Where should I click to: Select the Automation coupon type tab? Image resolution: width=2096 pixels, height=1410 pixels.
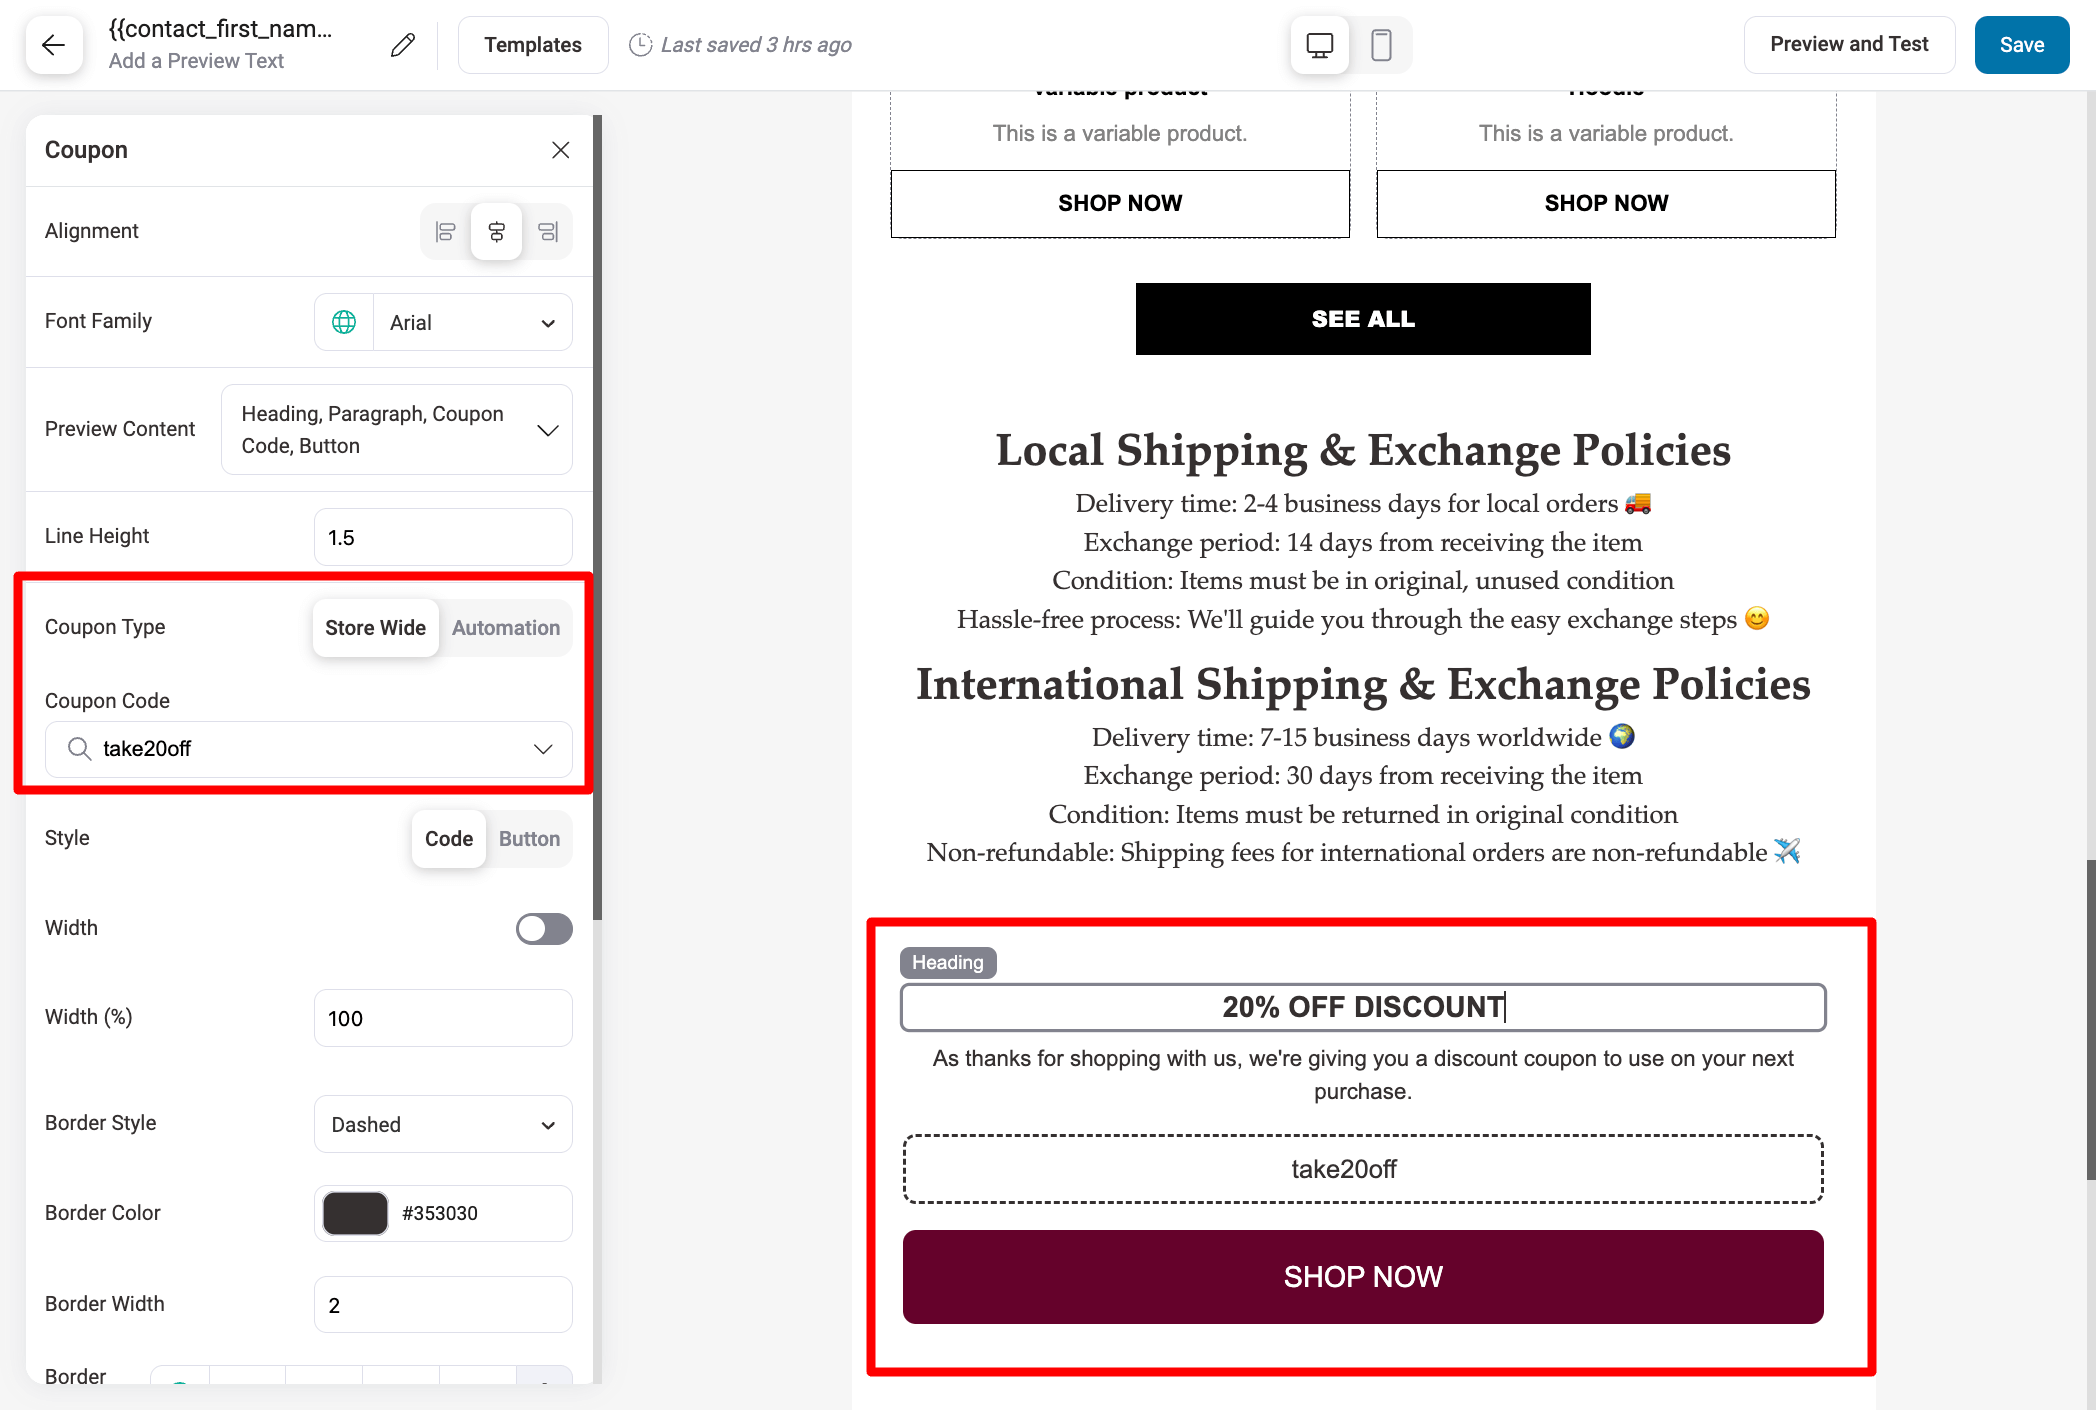(x=505, y=626)
